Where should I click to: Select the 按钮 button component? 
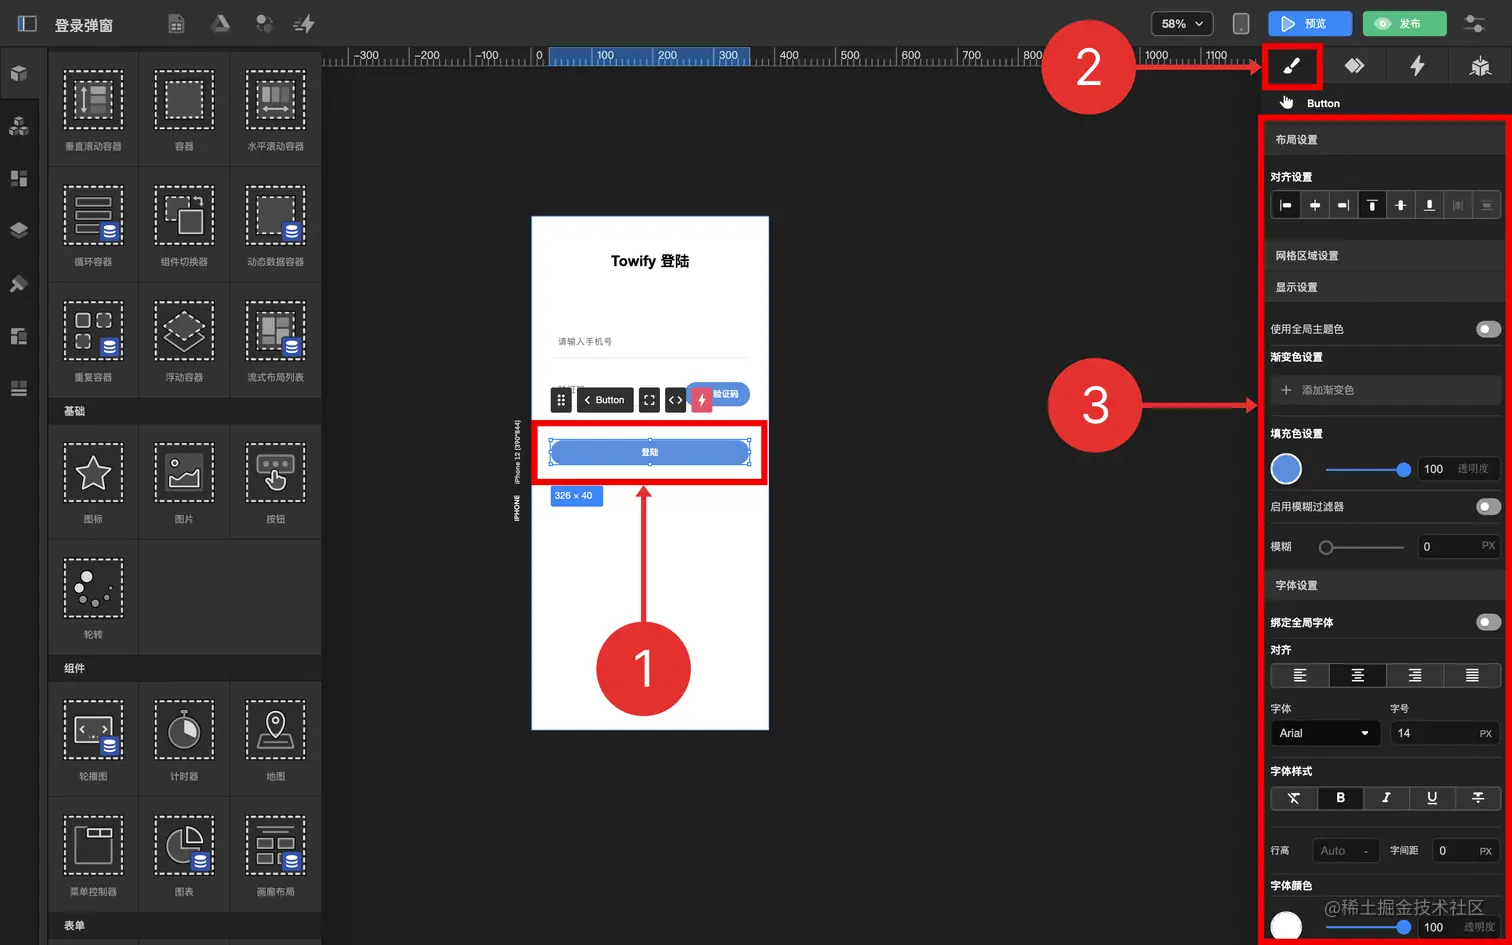[275, 482]
